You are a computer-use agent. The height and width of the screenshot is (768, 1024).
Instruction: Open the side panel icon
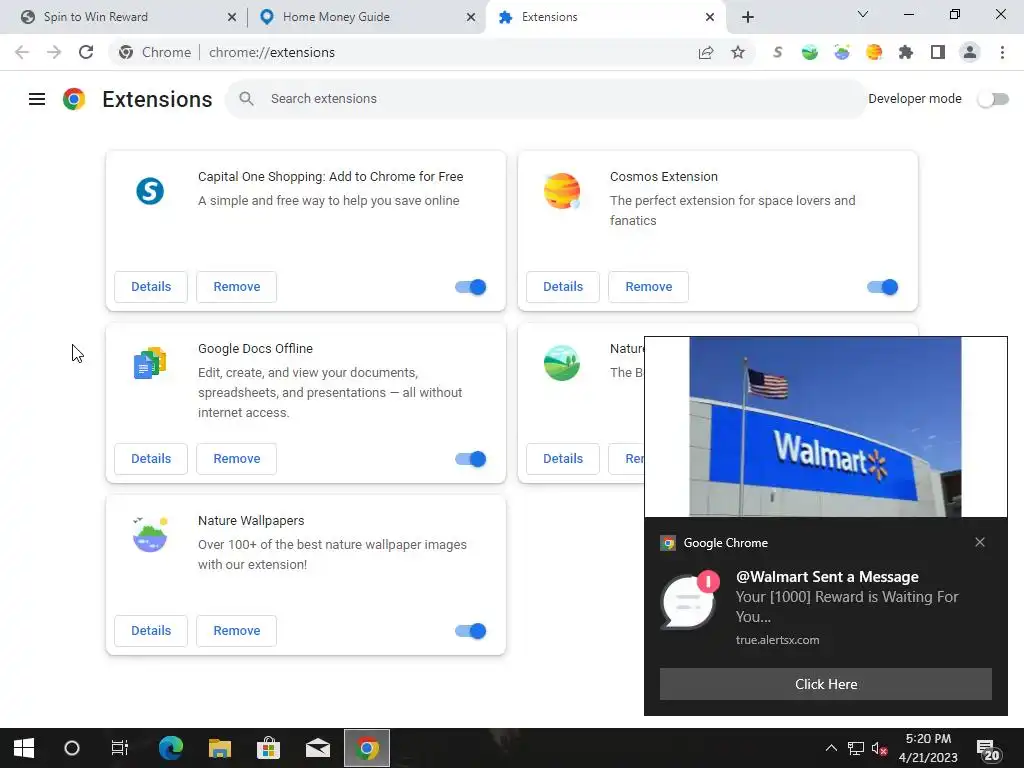(938, 52)
